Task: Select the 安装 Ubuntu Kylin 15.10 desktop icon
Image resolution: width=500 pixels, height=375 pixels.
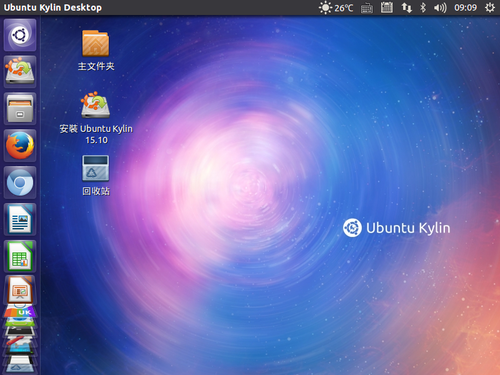Action: pyautogui.click(x=96, y=118)
